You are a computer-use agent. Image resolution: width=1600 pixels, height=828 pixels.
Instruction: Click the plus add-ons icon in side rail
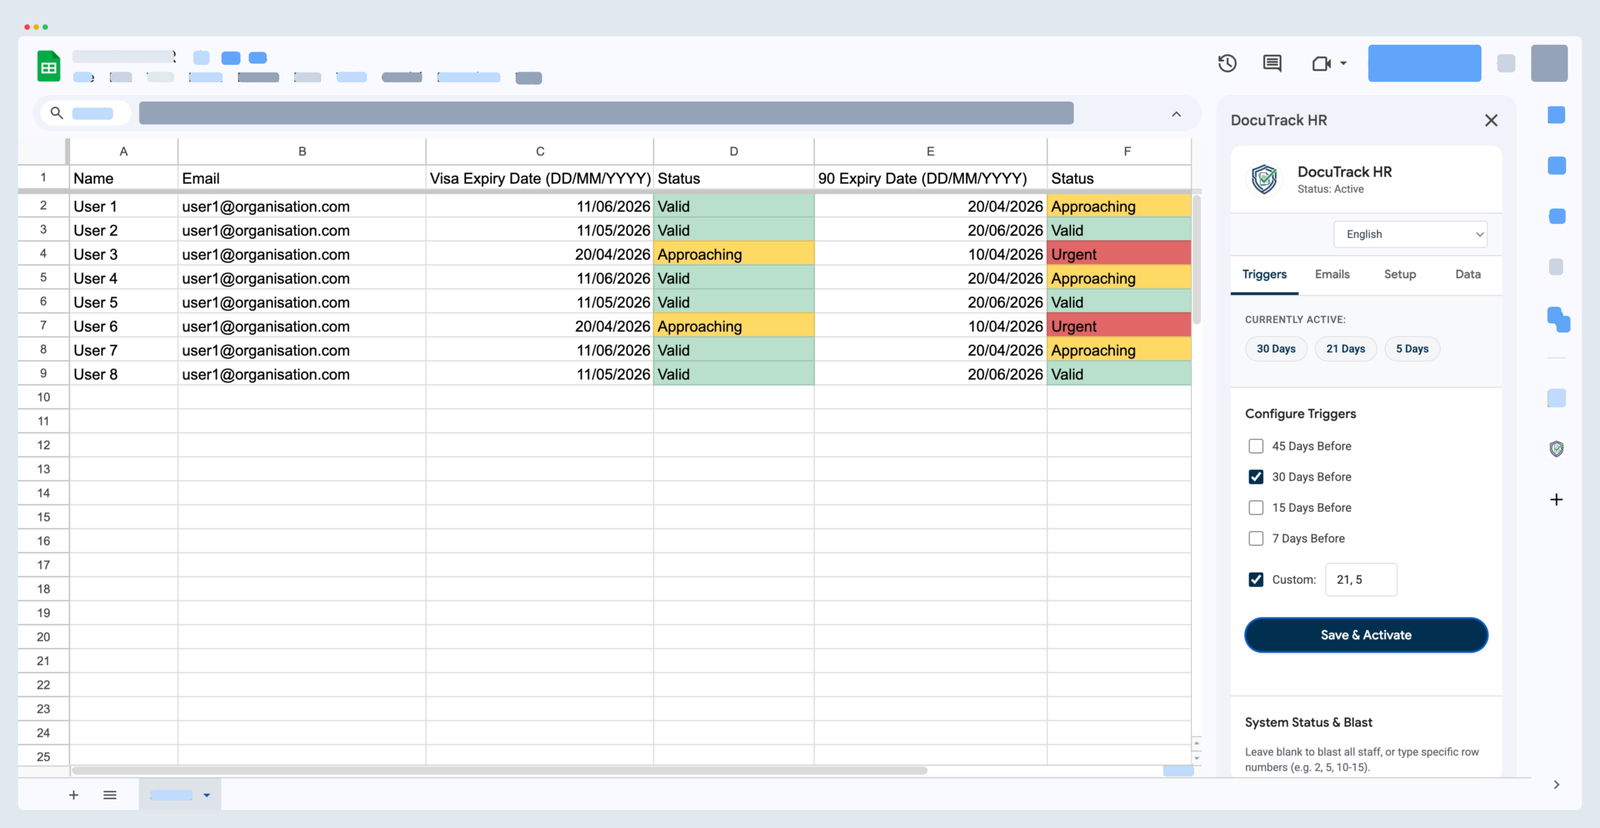1556,499
